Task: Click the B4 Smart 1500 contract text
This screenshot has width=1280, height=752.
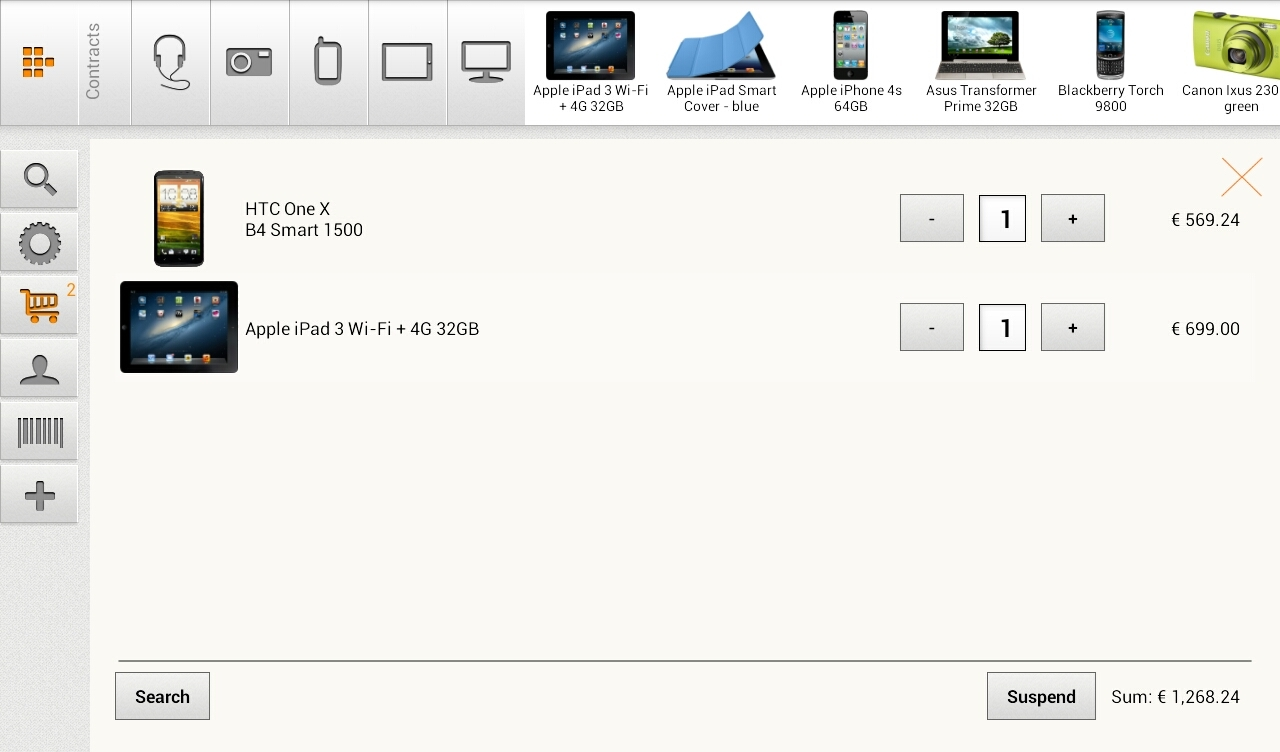Action: [x=304, y=230]
